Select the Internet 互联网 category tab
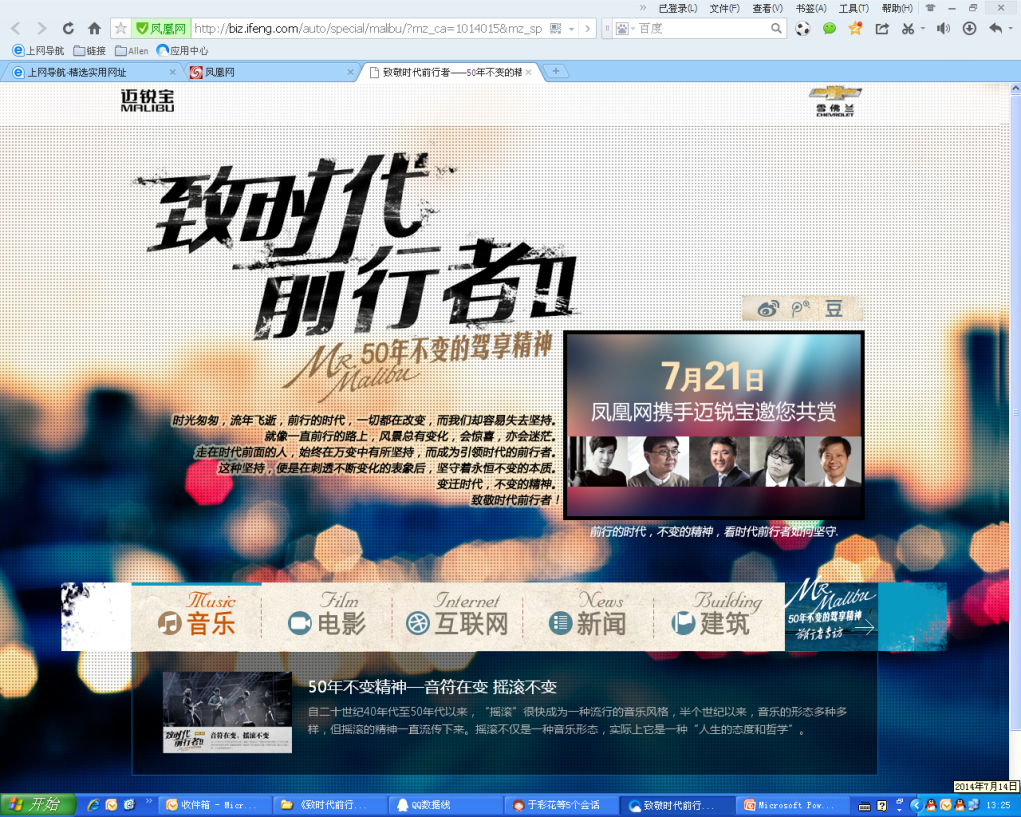 (x=457, y=616)
